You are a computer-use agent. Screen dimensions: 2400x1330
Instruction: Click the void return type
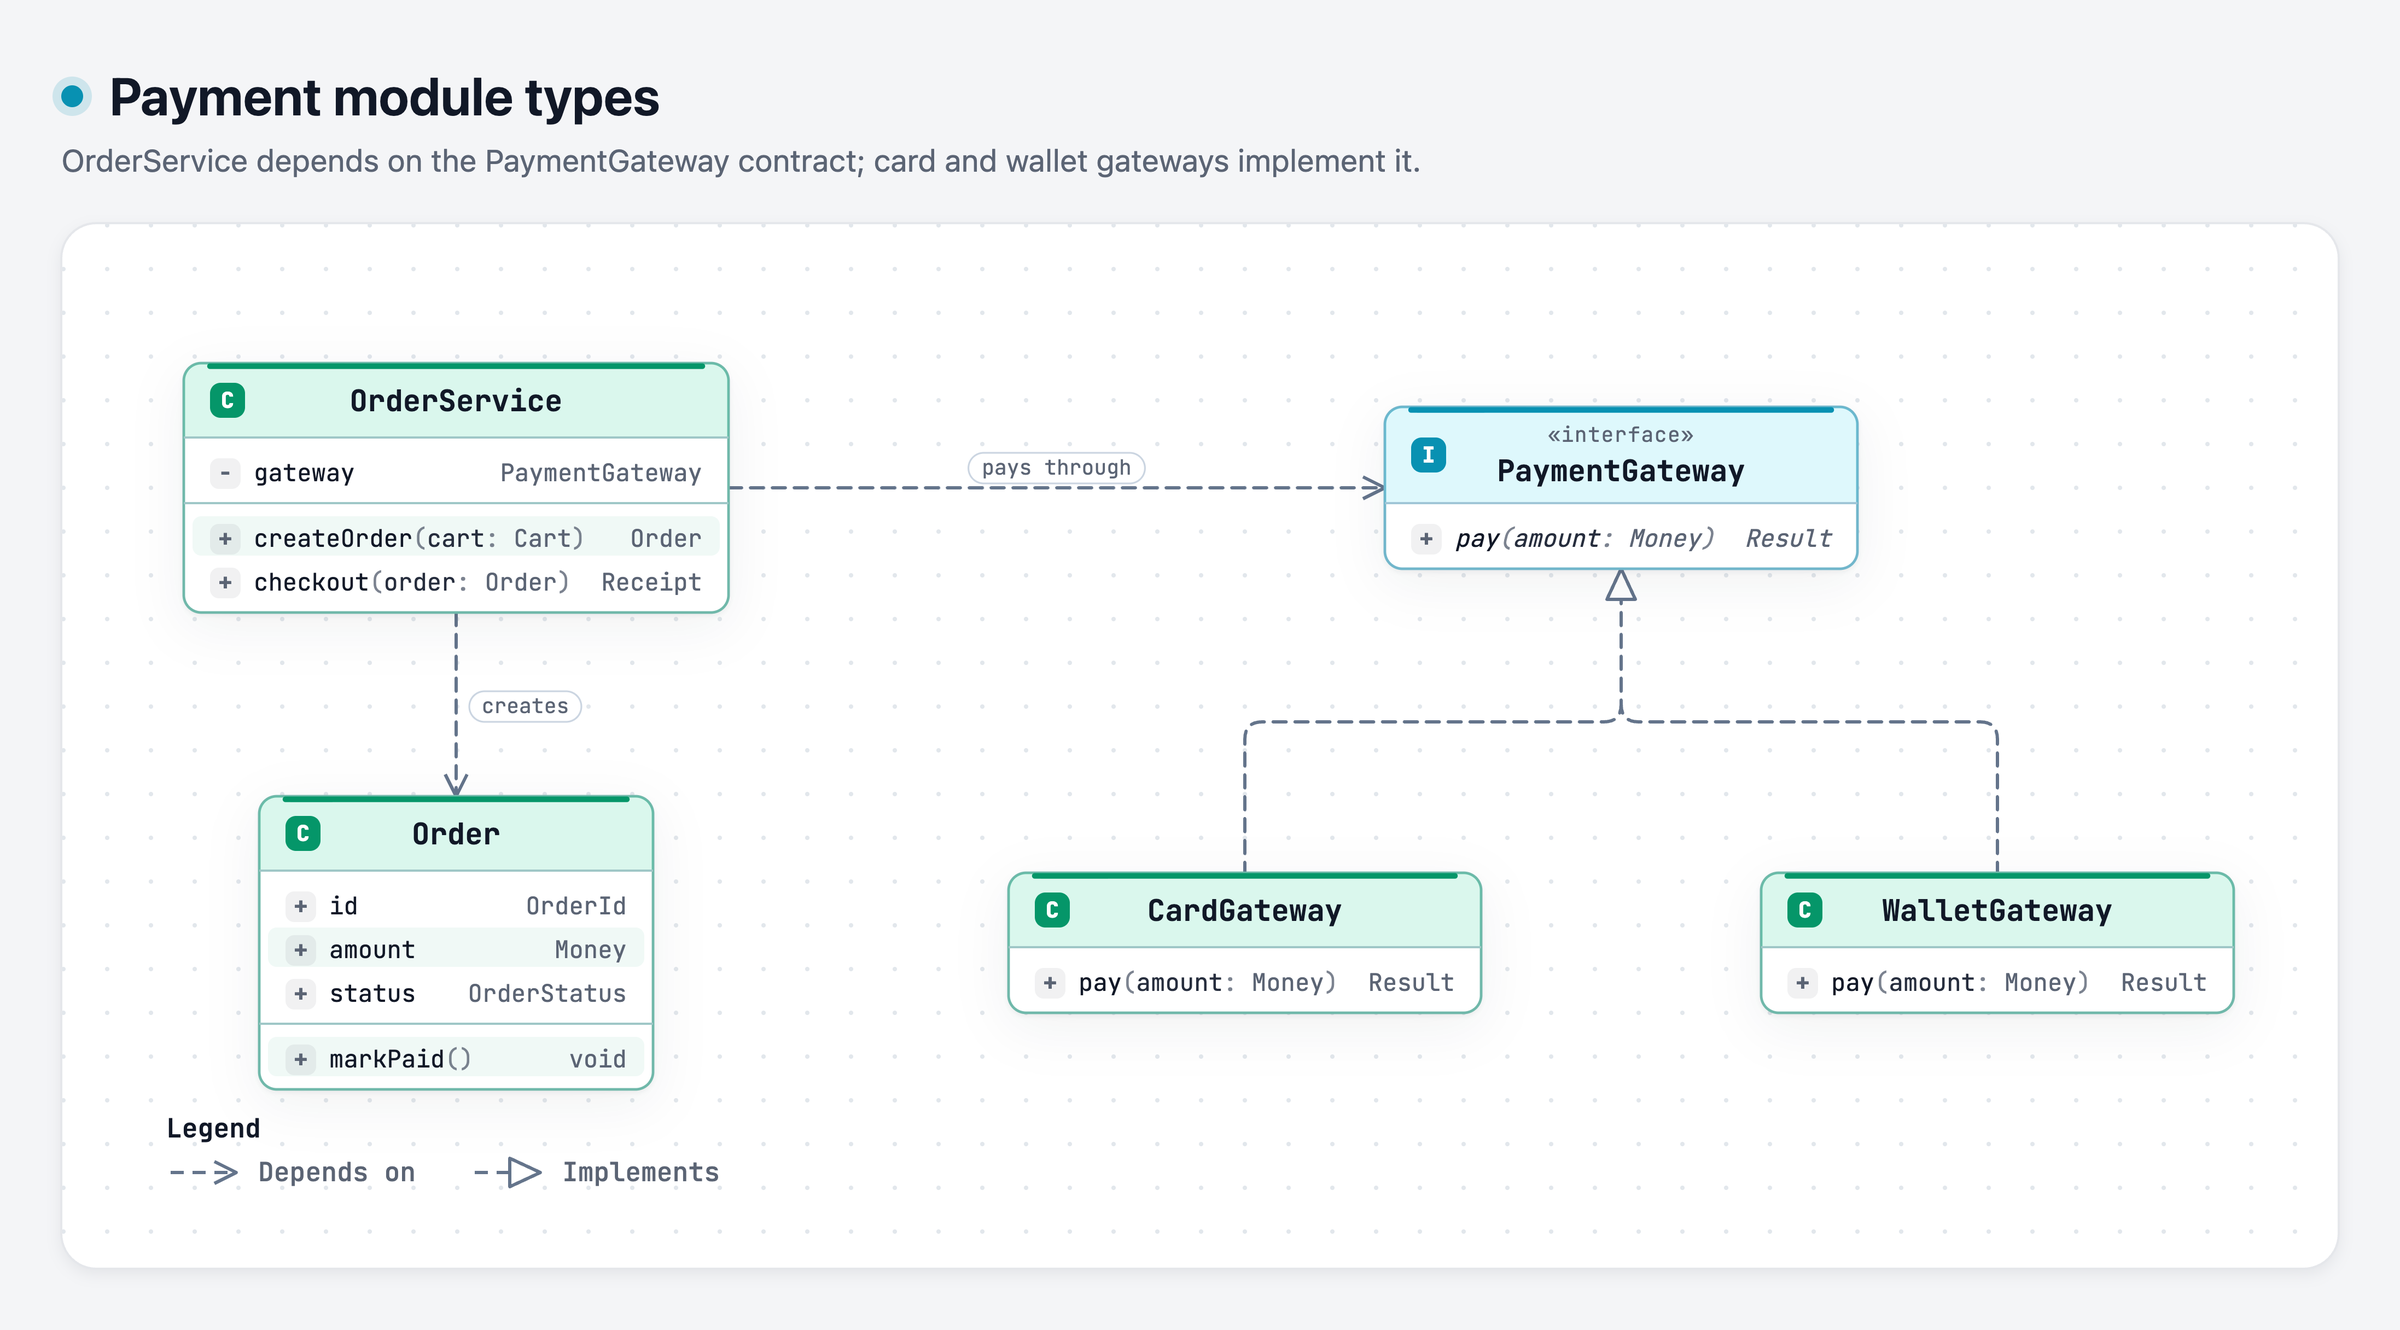click(598, 1059)
